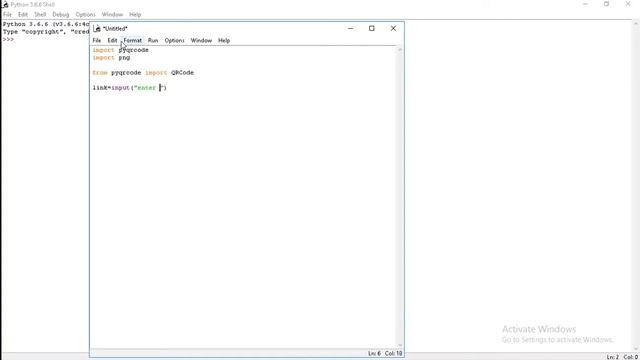Open Options menu in Python Shell window
Image resolution: width=640 pixels, height=360 pixels.
[x=85, y=14]
